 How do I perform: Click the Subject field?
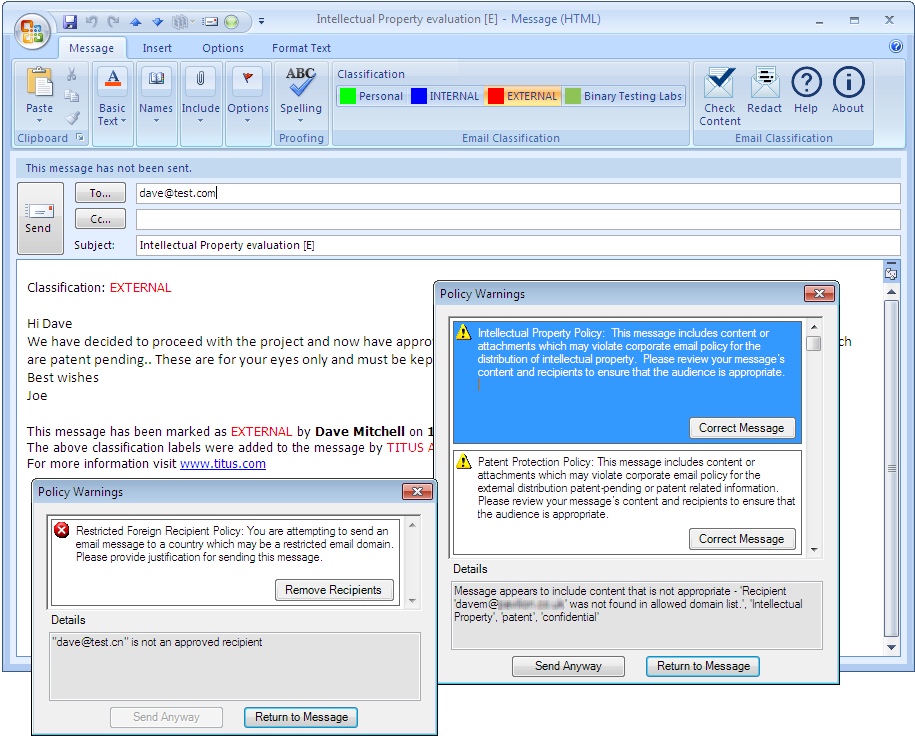pyautogui.click(x=518, y=245)
